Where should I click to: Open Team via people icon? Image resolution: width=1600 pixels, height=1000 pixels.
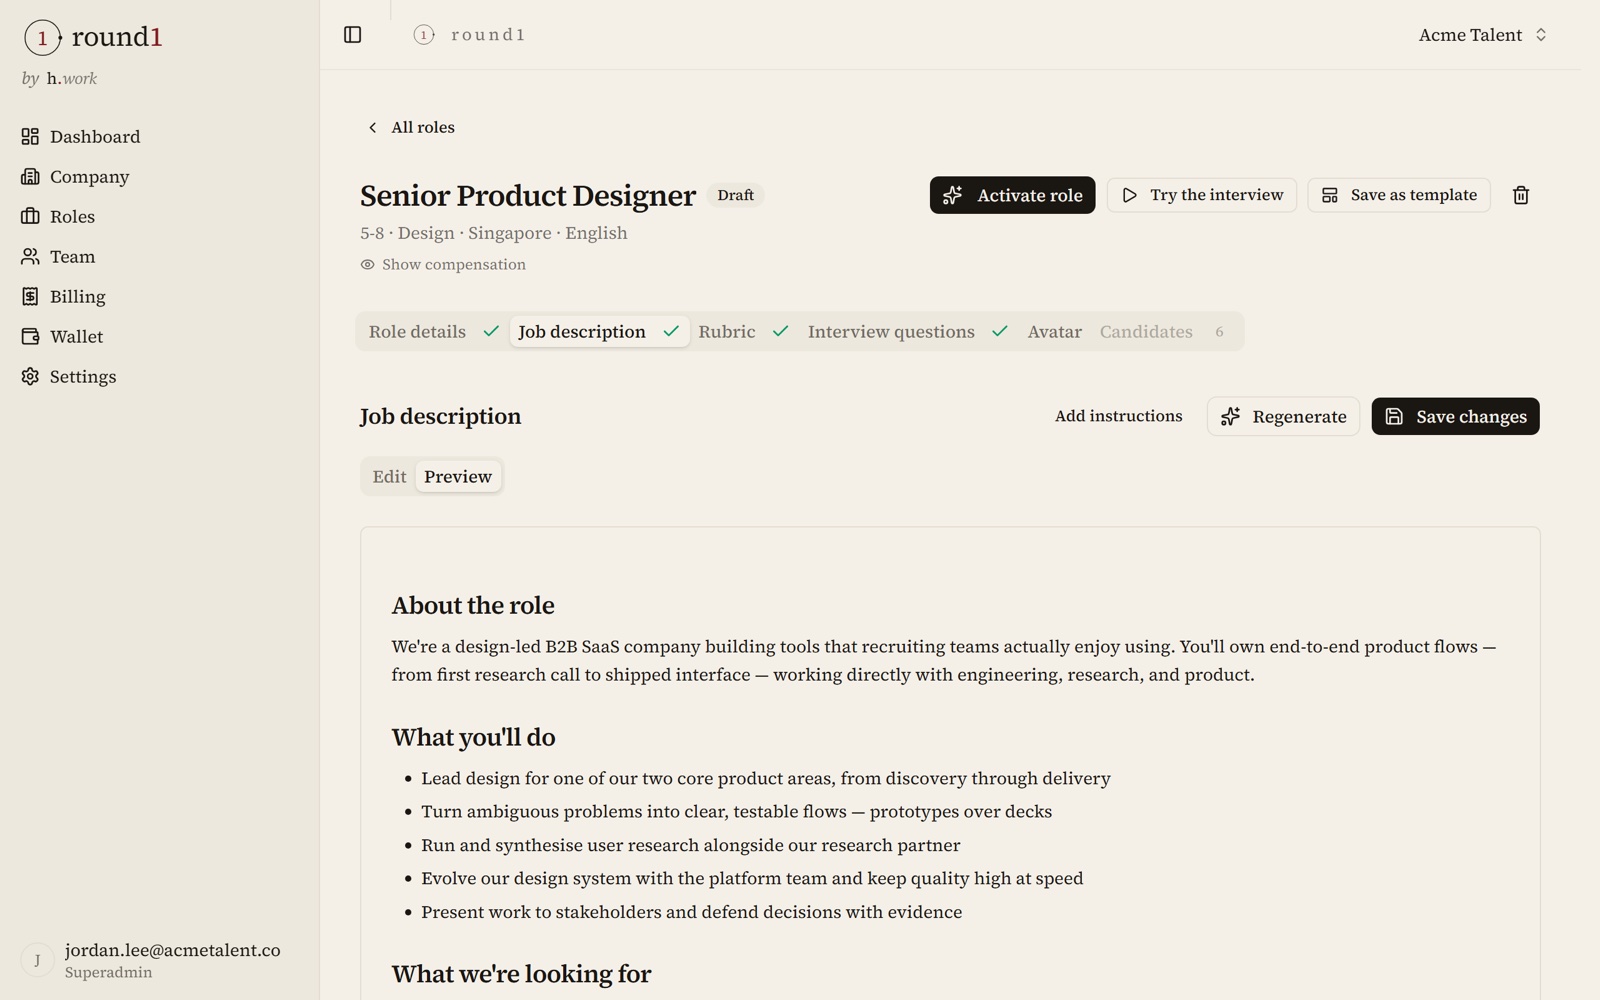point(30,256)
